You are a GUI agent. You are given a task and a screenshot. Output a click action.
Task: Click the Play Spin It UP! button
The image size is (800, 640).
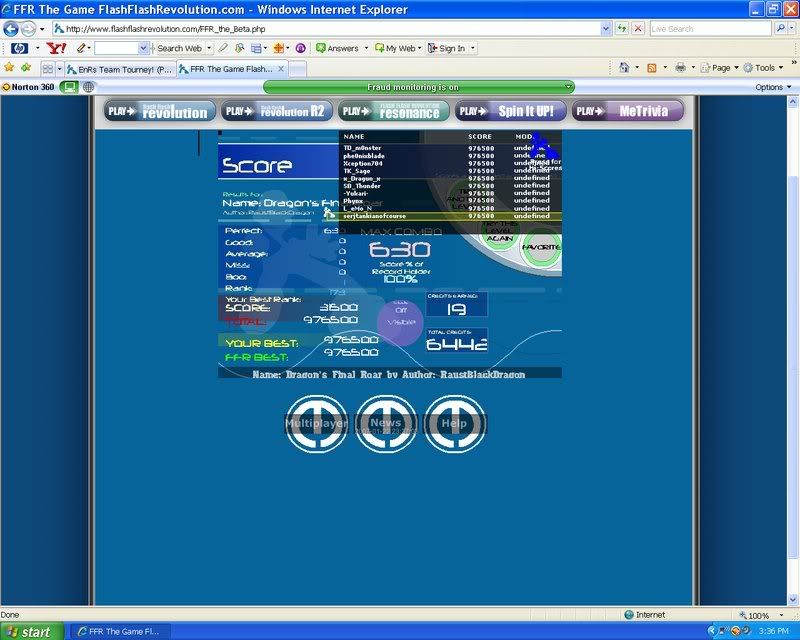click(x=509, y=111)
